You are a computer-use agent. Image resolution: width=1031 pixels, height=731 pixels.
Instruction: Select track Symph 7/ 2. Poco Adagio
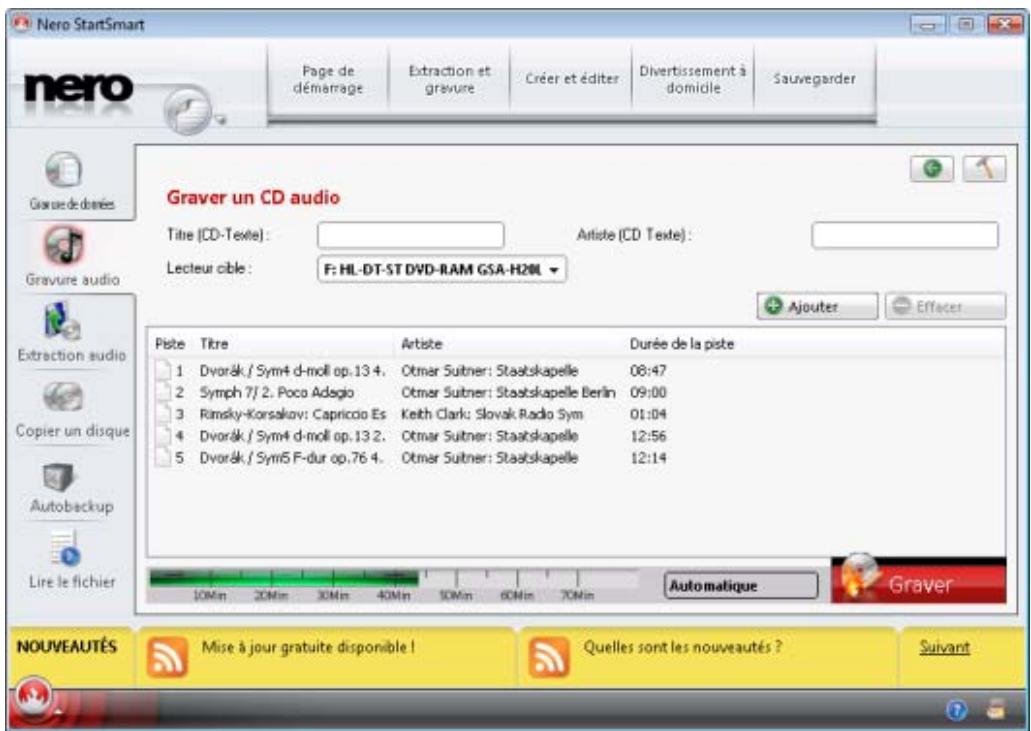(277, 392)
